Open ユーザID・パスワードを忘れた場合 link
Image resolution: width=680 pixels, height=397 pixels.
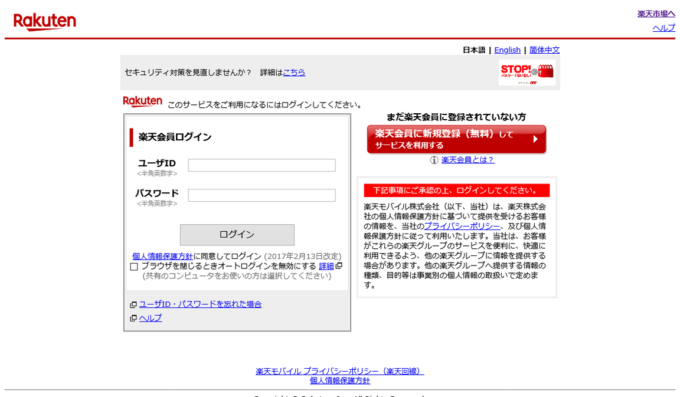click(x=200, y=305)
